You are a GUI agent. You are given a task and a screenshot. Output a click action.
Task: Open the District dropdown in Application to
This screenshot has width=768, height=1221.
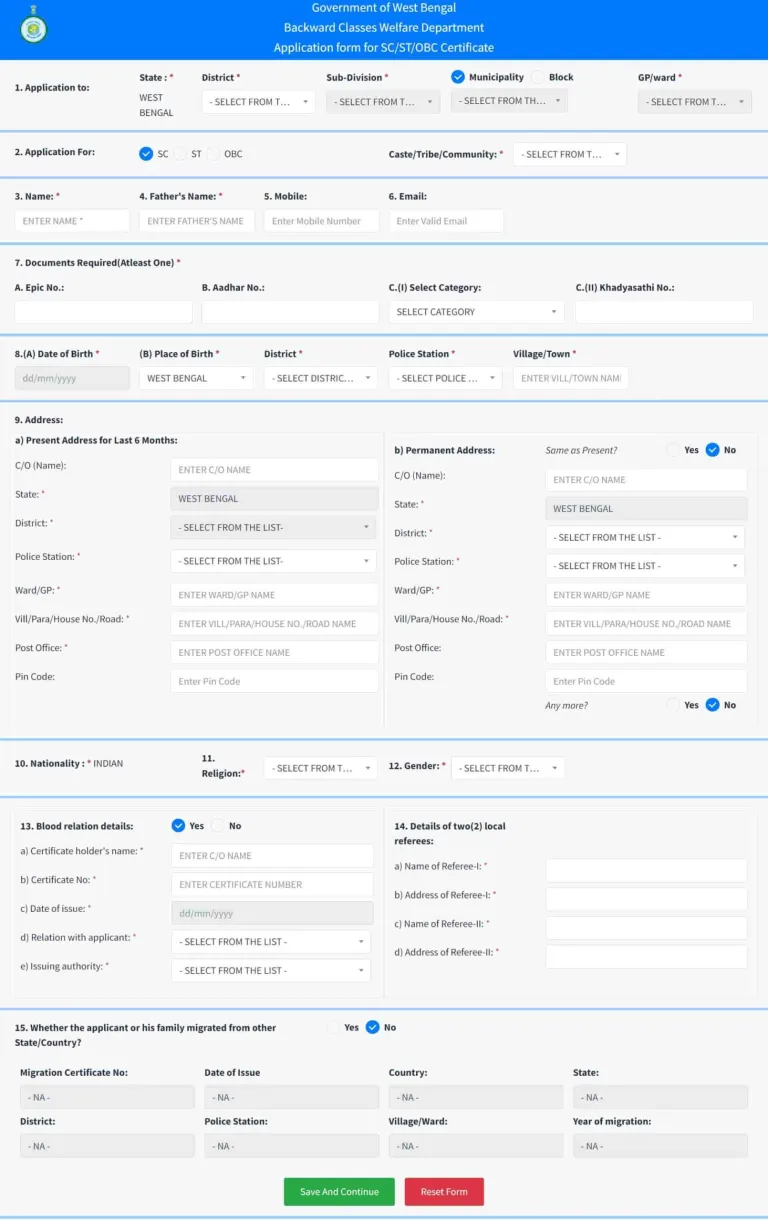point(257,101)
